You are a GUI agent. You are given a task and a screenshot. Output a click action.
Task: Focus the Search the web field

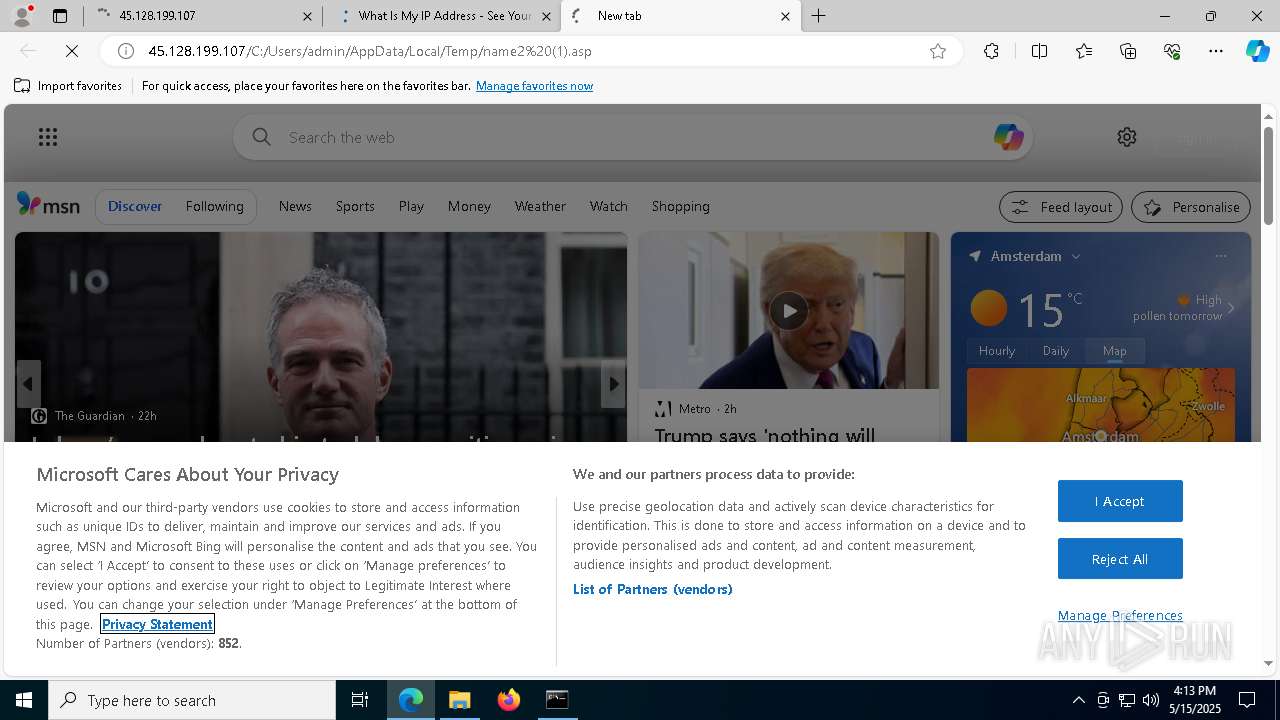[x=633, y=137]
